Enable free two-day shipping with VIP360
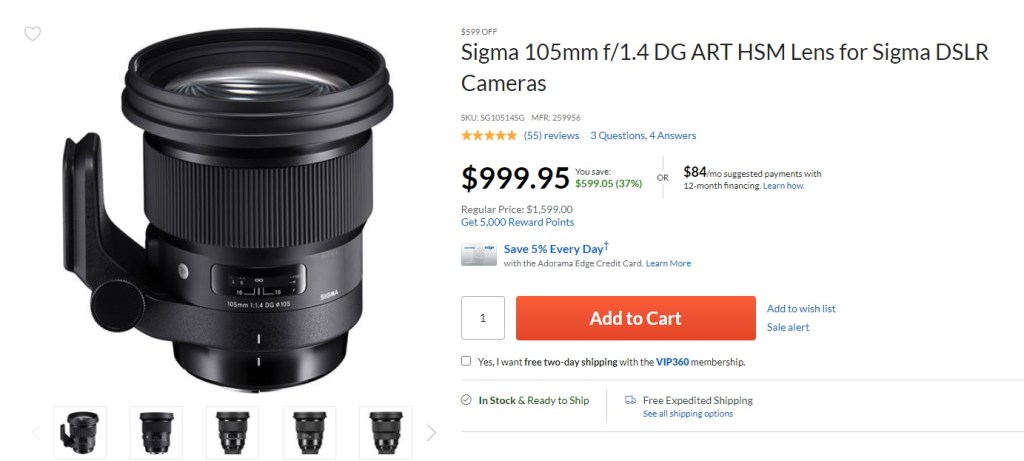The width and height of the screenshot is (1024, 461). point(467,361)
